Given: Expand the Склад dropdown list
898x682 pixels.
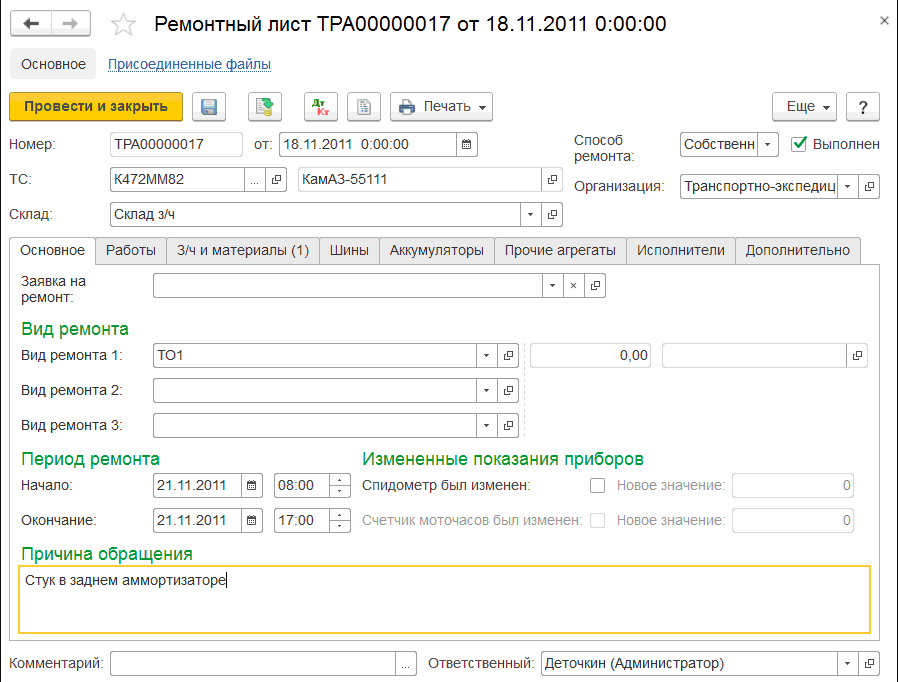Looking at the screenshot, I should tap(530, 214).
